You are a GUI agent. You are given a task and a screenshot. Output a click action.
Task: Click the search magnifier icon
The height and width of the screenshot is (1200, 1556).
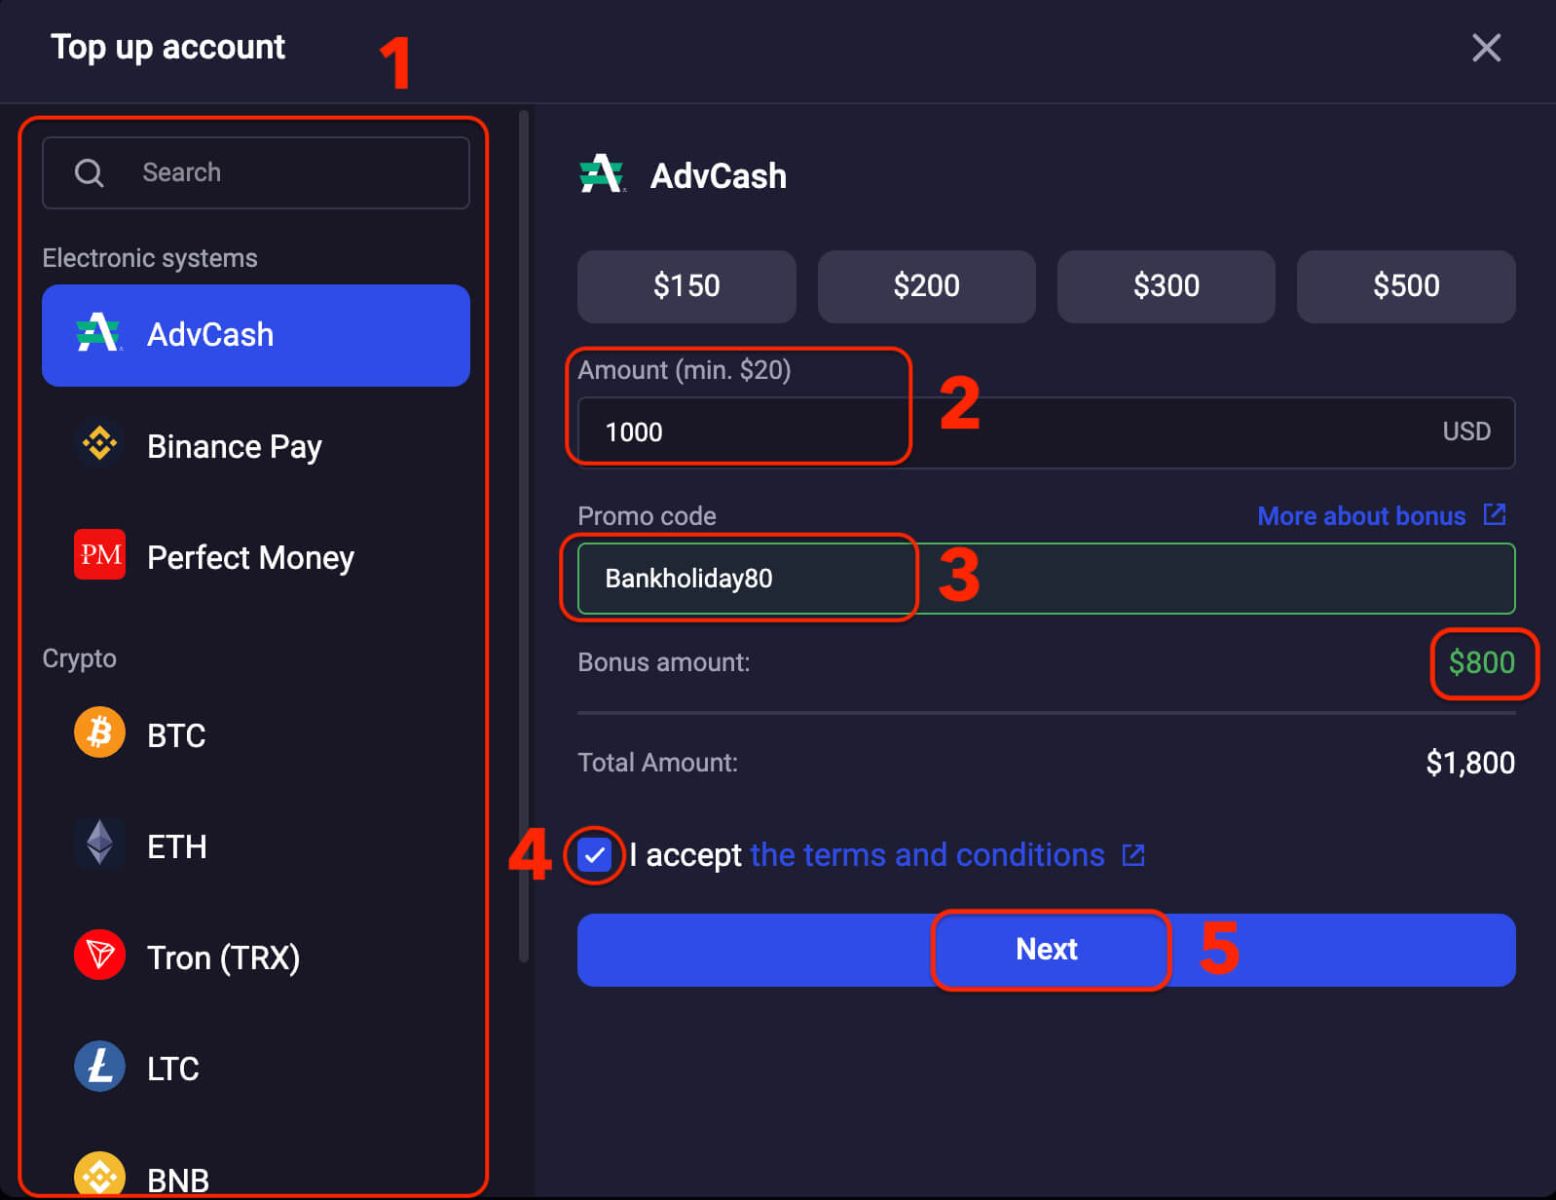point(89,172)
